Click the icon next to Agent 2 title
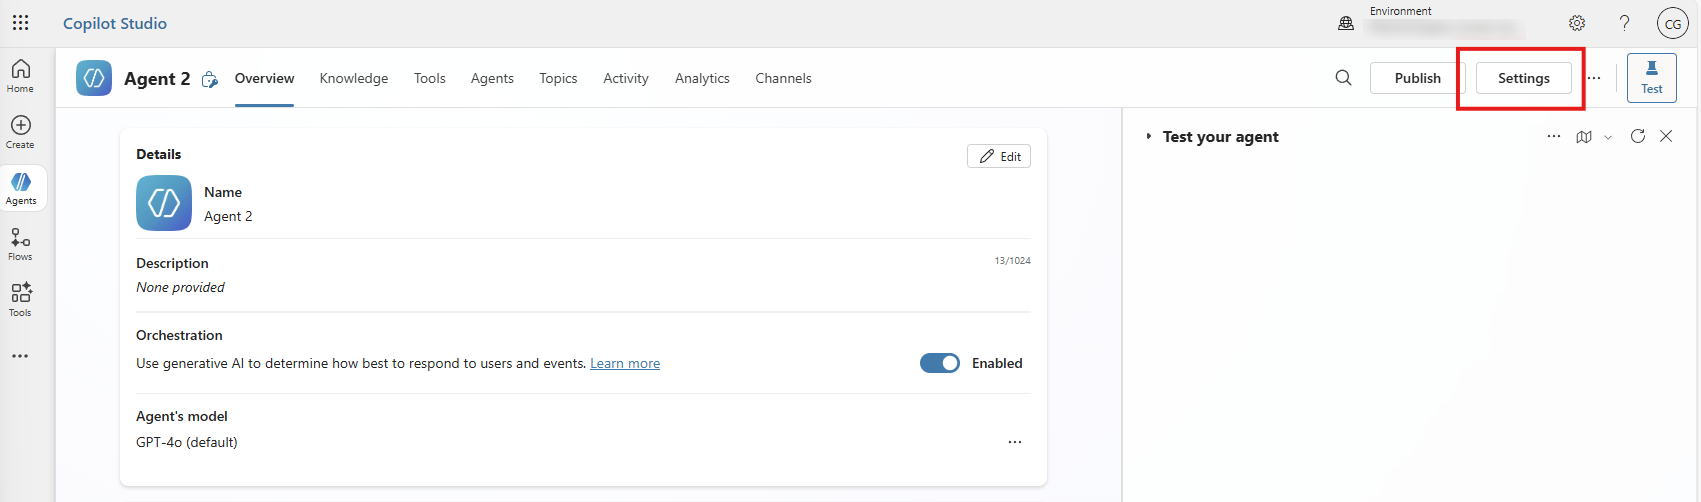Viewport: 1701px width, 502px height. 210,79
